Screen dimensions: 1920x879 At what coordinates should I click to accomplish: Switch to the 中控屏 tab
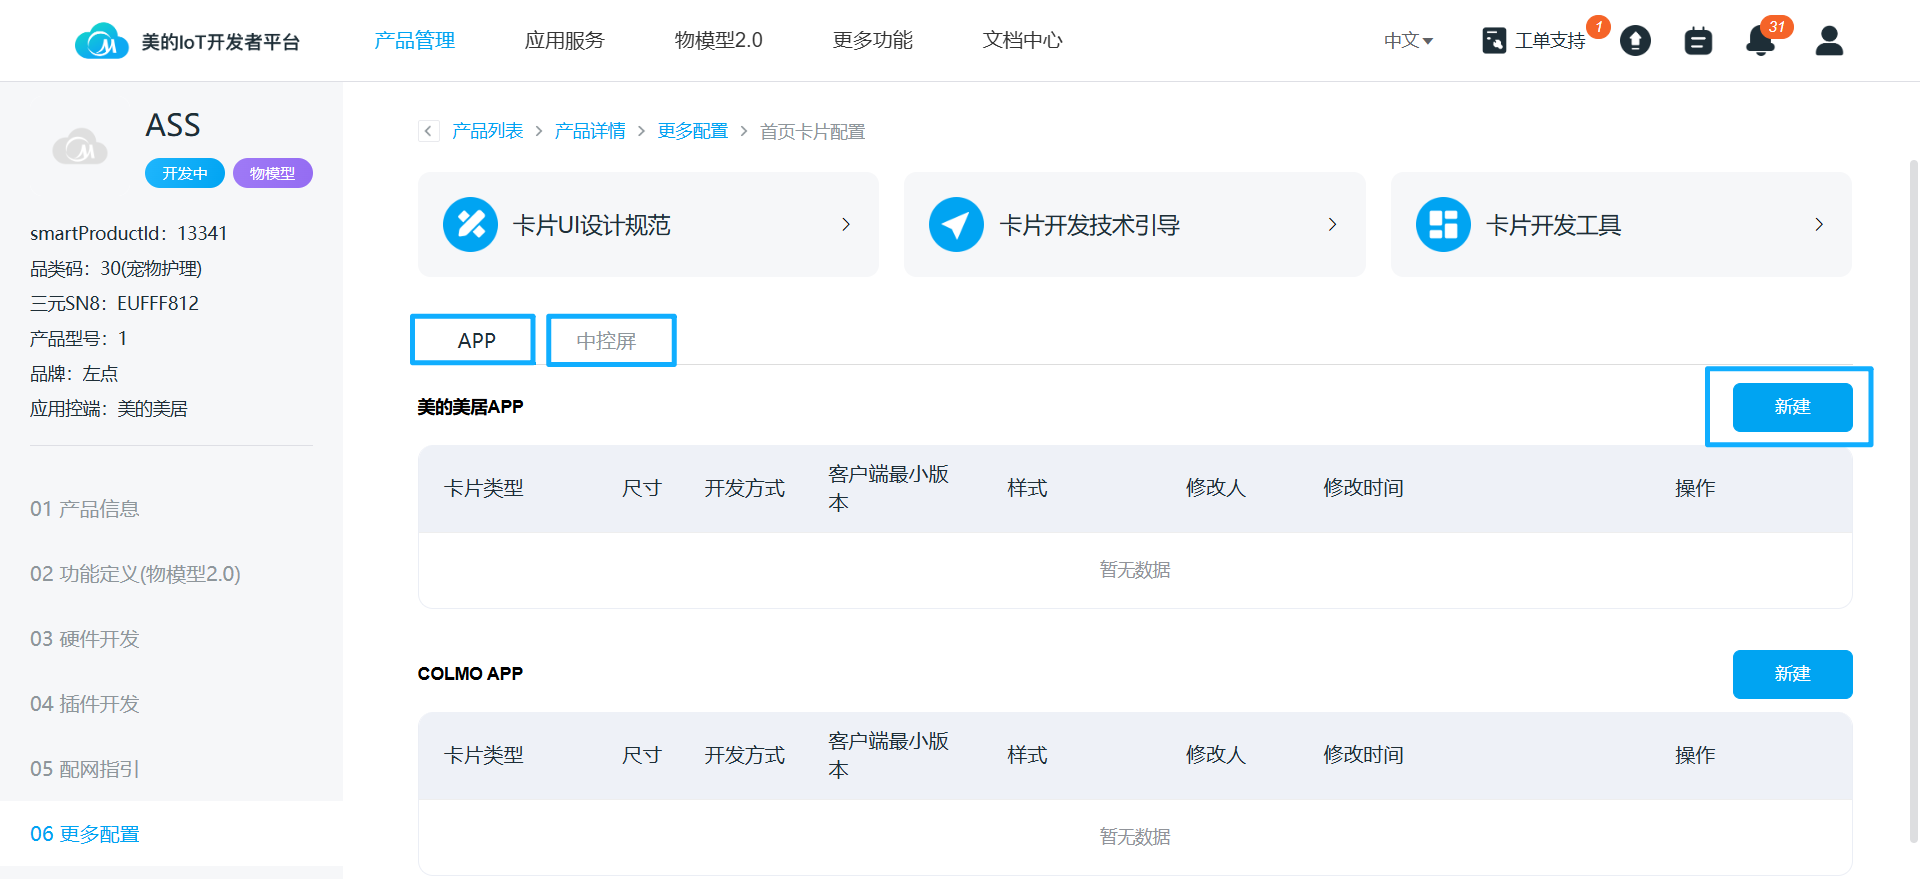(x=611, y=341)
